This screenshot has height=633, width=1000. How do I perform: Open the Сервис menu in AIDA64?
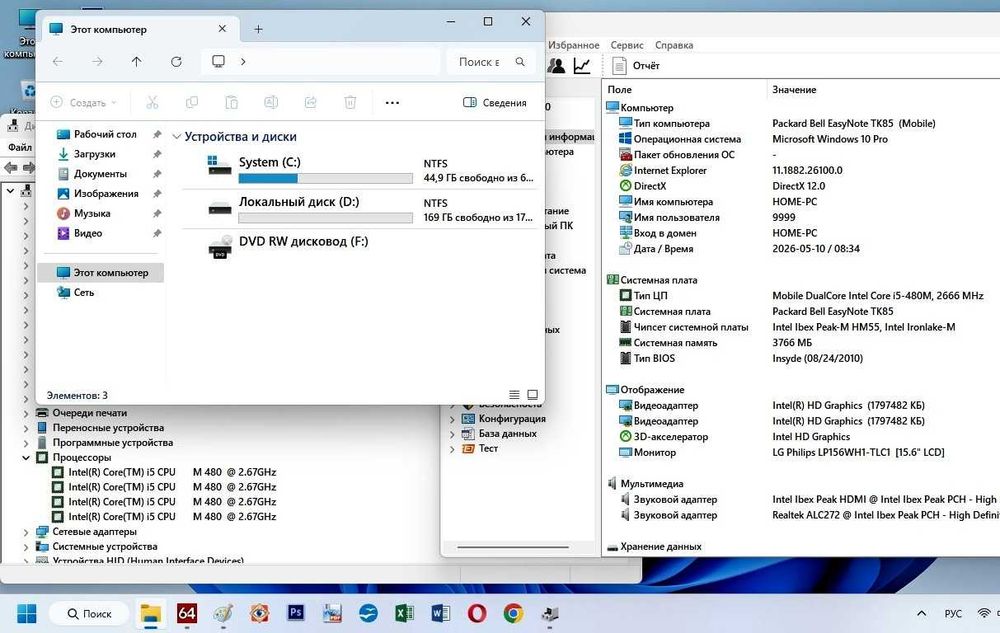(x=627, y=45)
